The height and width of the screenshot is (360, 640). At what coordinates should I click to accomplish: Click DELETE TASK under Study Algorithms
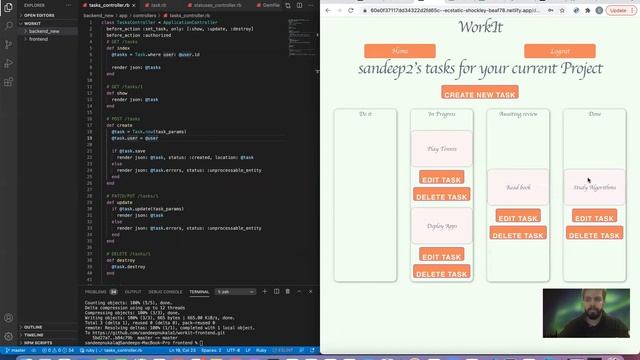coord(595,233)
